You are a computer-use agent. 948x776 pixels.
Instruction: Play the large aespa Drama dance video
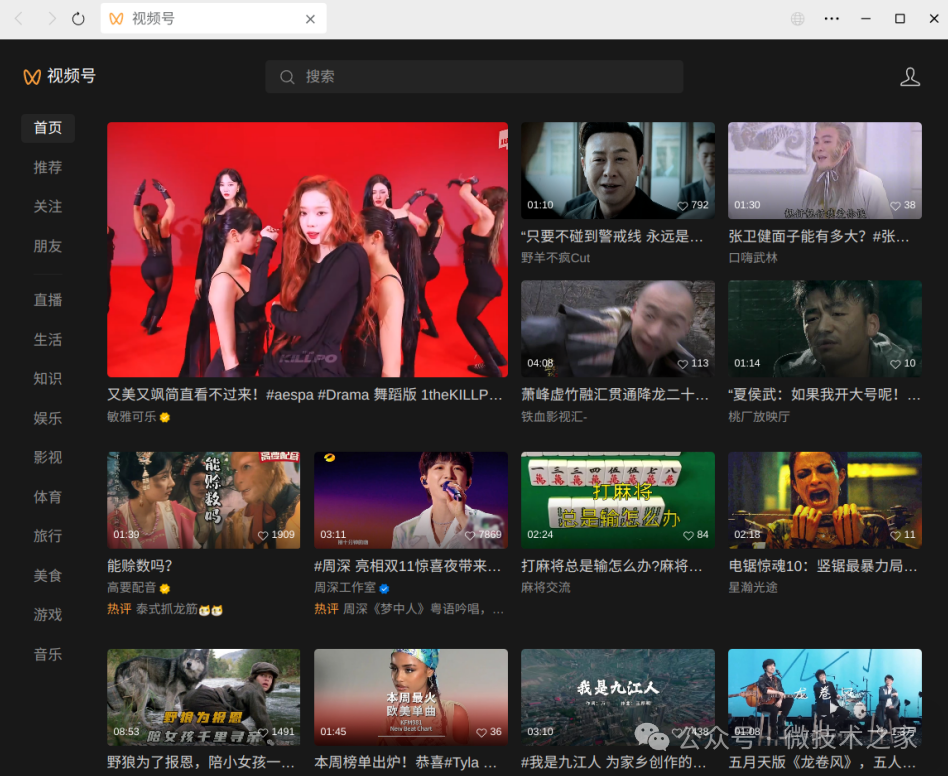307,250
